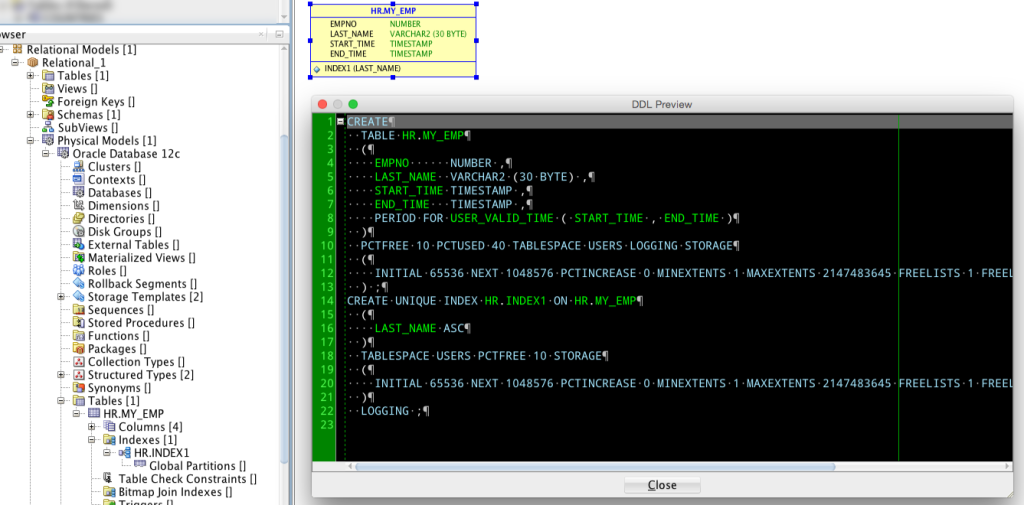This screenshot has width=1024, height=505.
Task: Click the green zoom button of DDL Preview
Action: click(353, 104)
